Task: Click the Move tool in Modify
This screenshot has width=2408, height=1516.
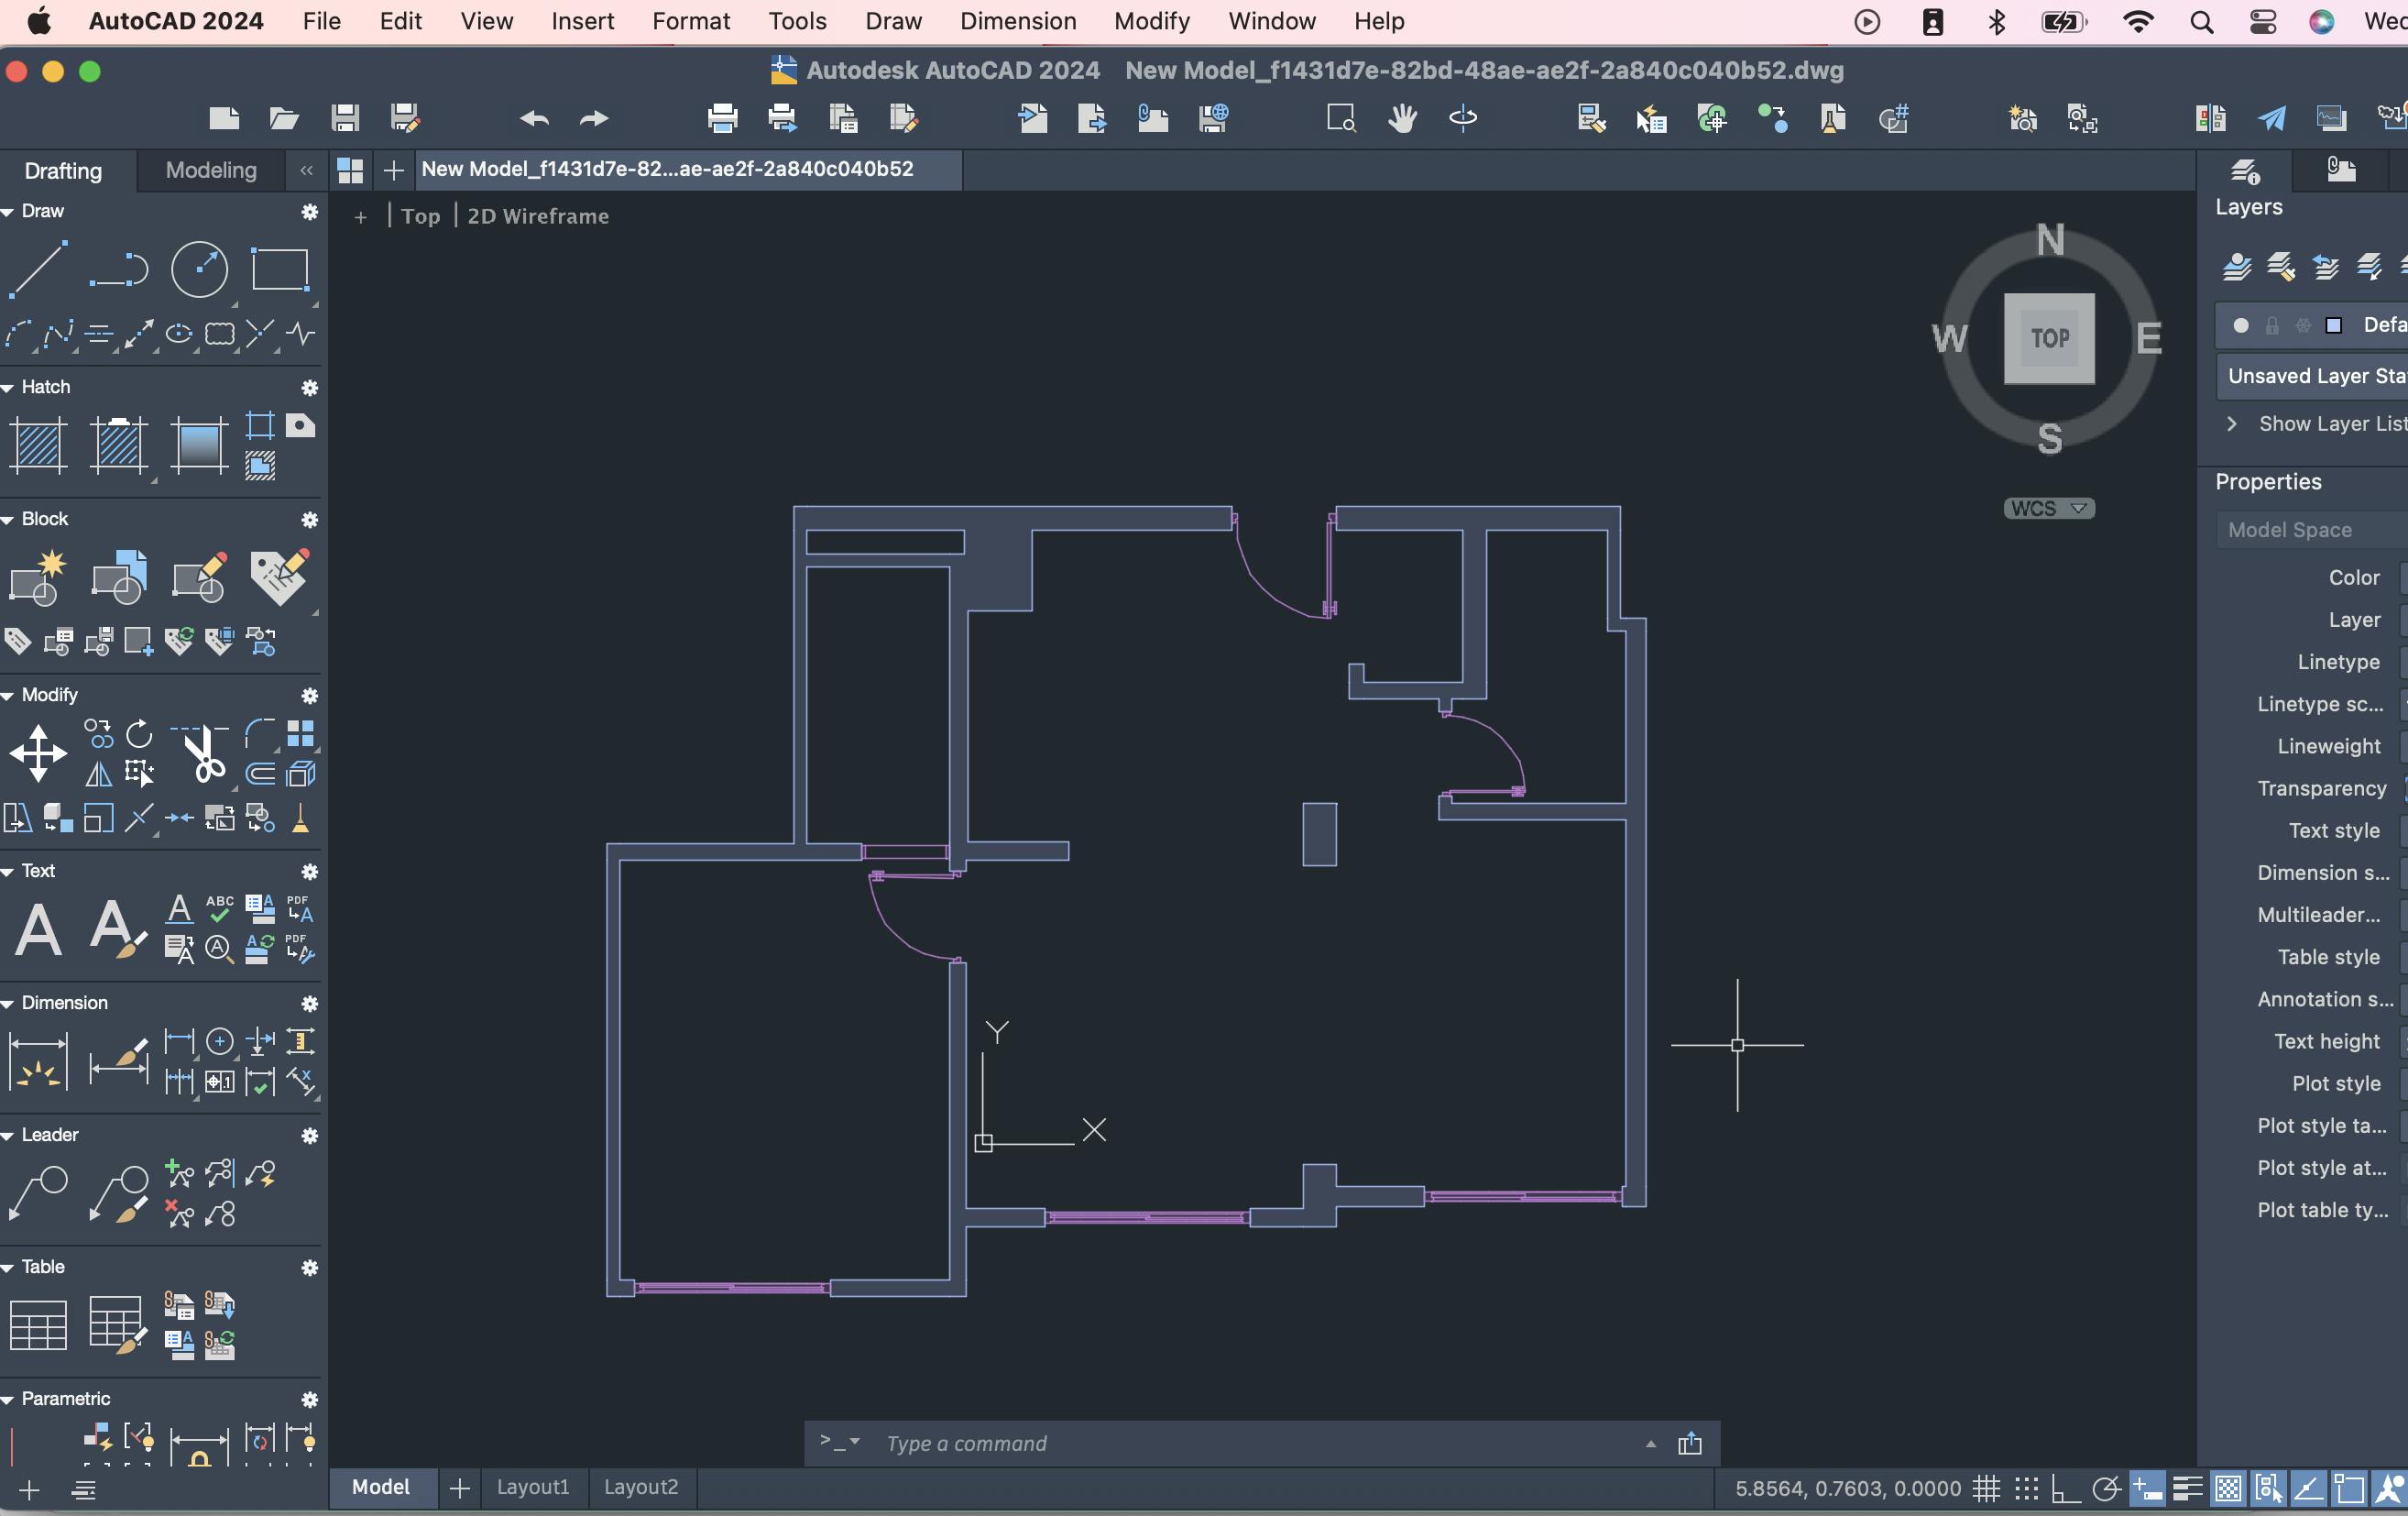Action: click(x=38, y=753)
